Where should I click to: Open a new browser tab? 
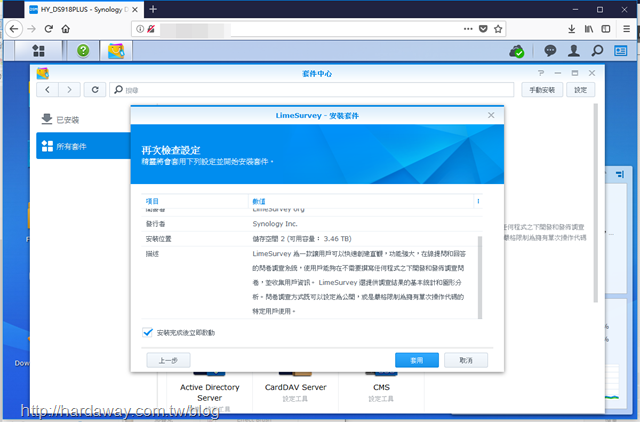(153, 9)
